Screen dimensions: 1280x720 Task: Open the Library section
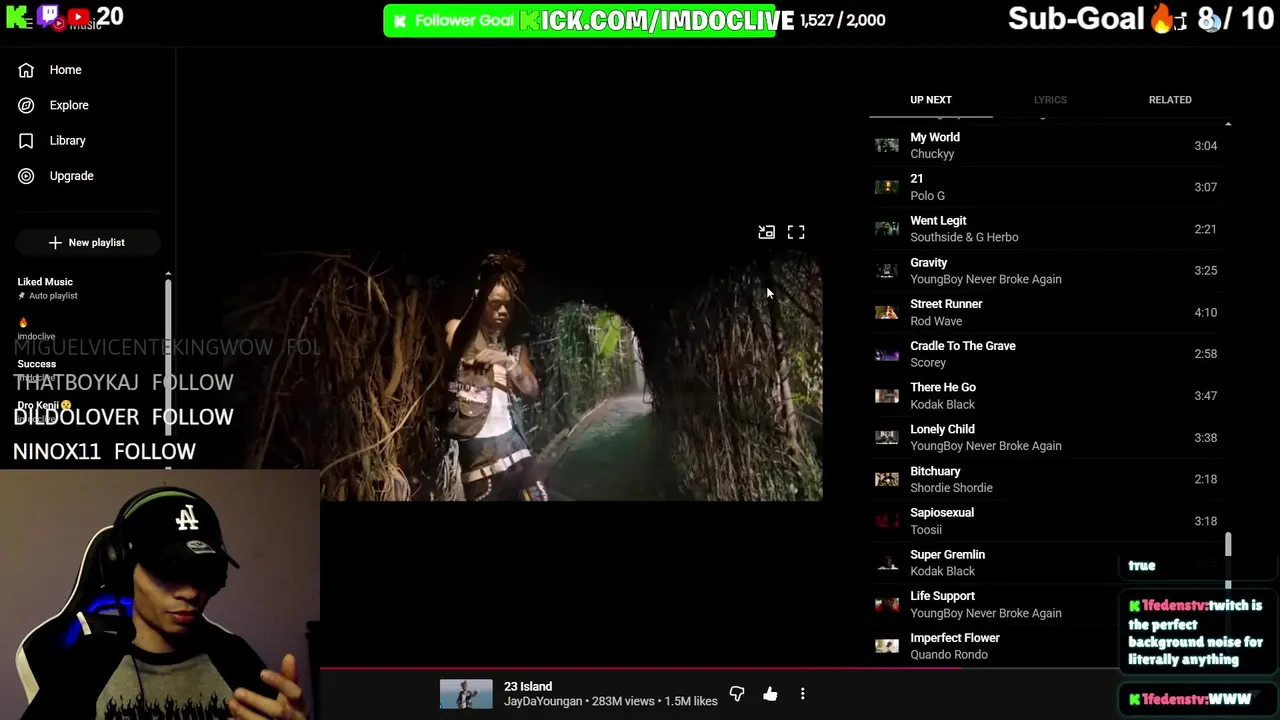pyautogui.click(x=52, y=141)
